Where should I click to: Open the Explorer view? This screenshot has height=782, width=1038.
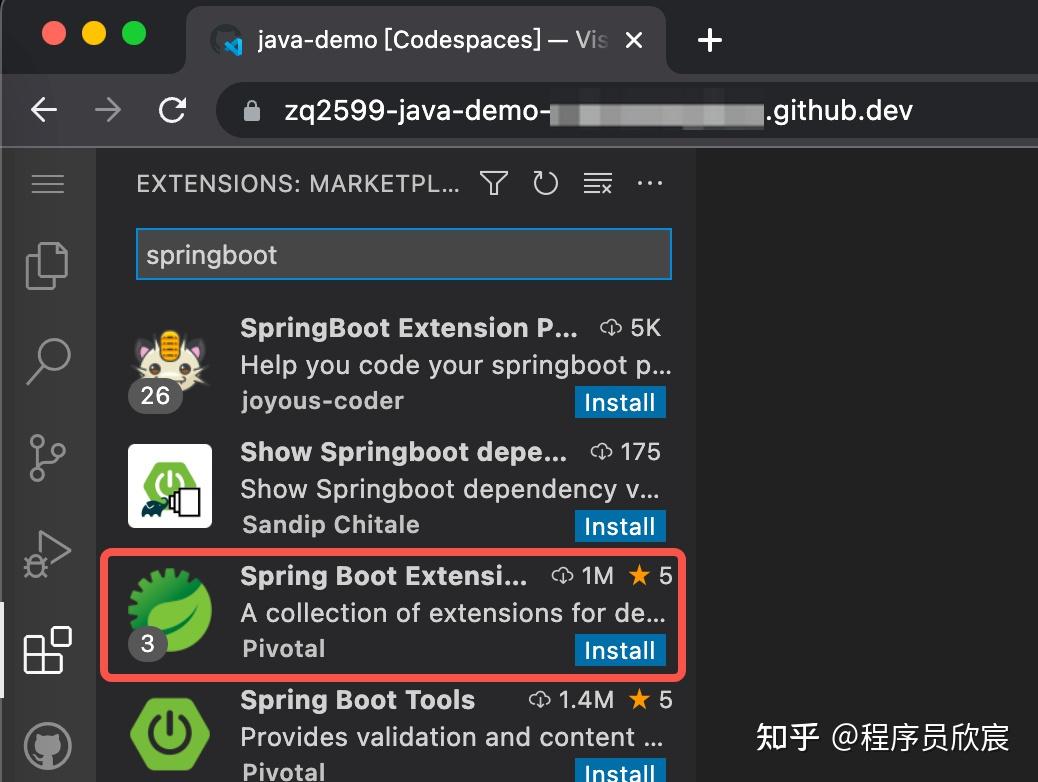coord(47,266)
